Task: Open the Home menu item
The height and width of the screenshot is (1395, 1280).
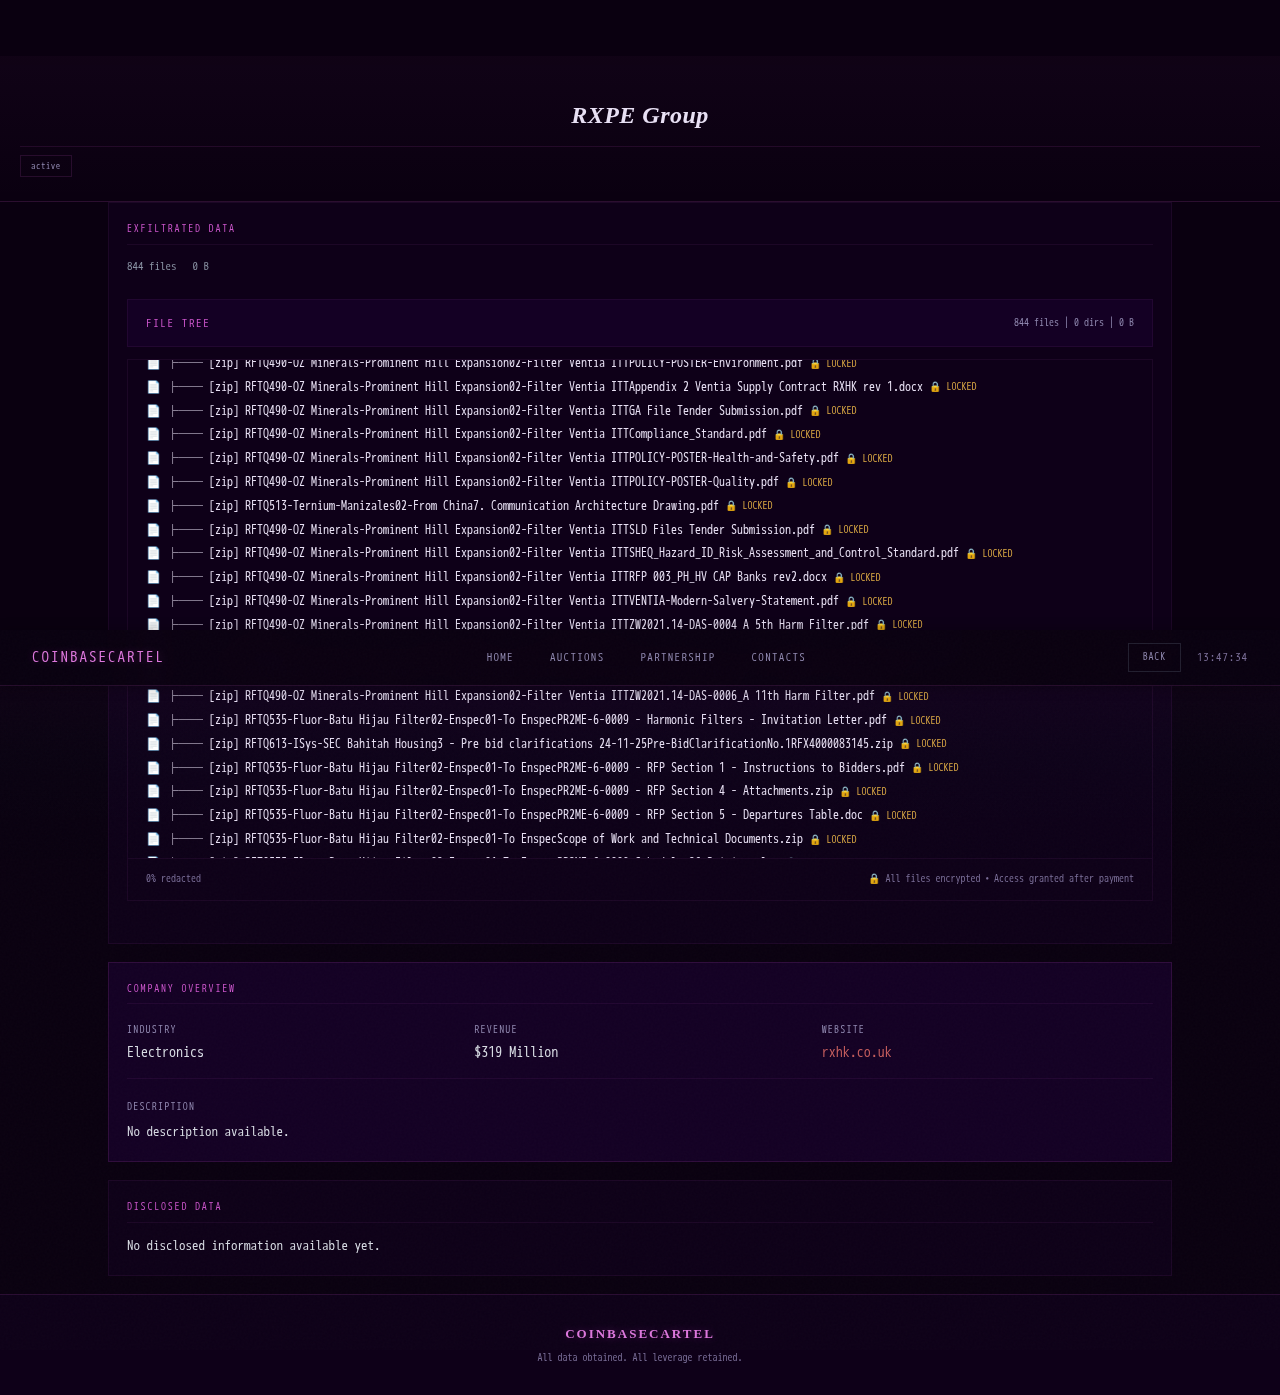Action: click(500, 658)
